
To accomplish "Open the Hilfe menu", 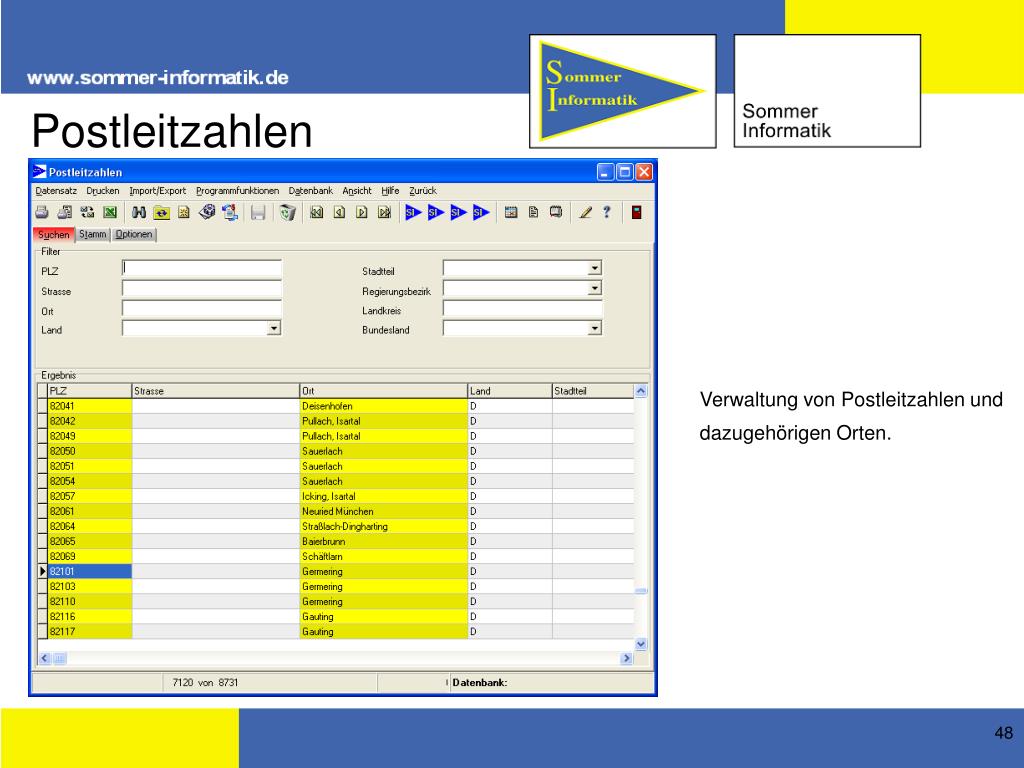I will 391,191.
